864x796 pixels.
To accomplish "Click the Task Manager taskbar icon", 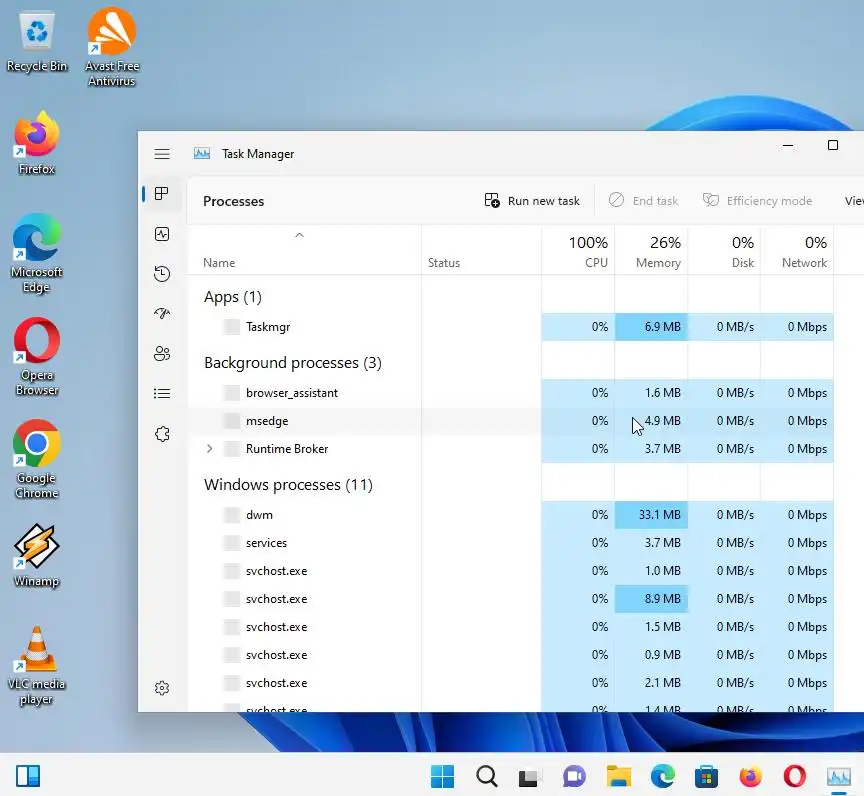I will click(839, 777).
